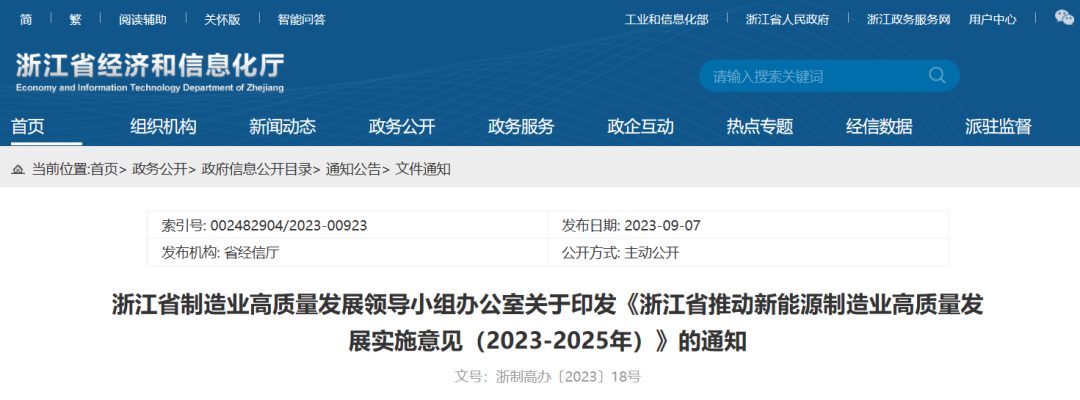Open 用户中心 user center
1080x400 pixels.
click(x=992, y=19)
